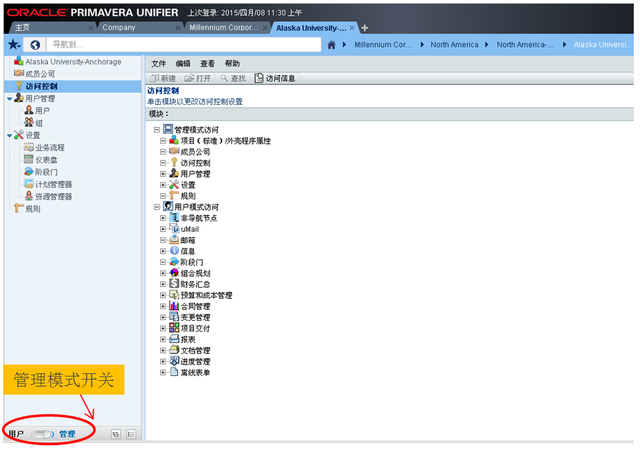This screenshot has height=449, width=640.
Task: Click Alaska Universi... breadcrumb link
Action: pyautogui.click(x=602, y=45)
